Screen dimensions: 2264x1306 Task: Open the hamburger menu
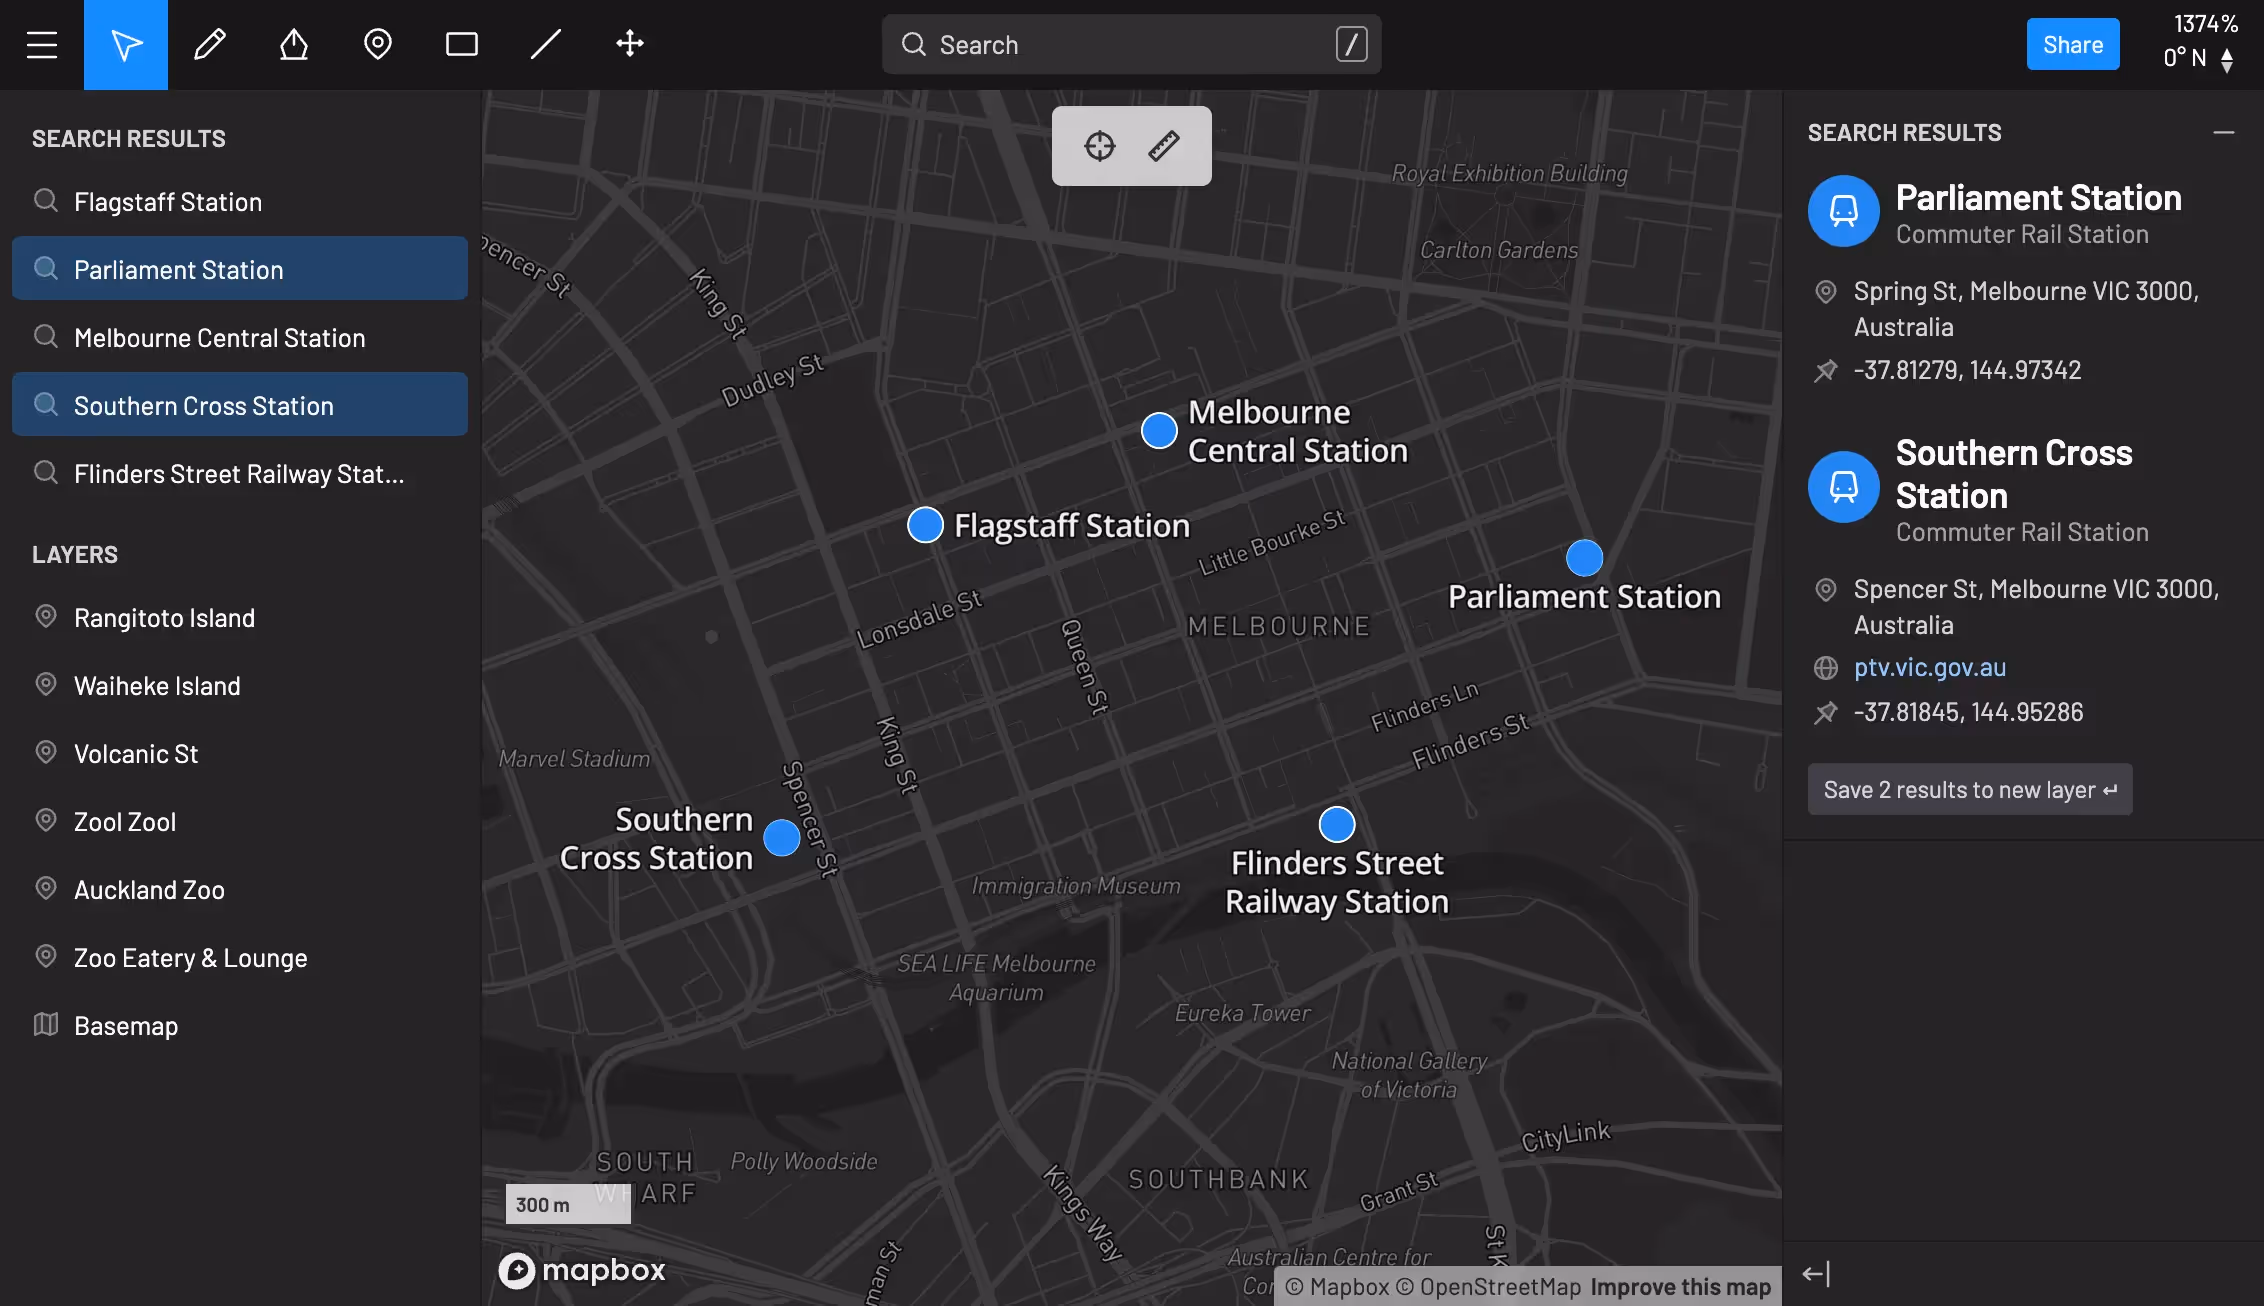pos(40,44)
